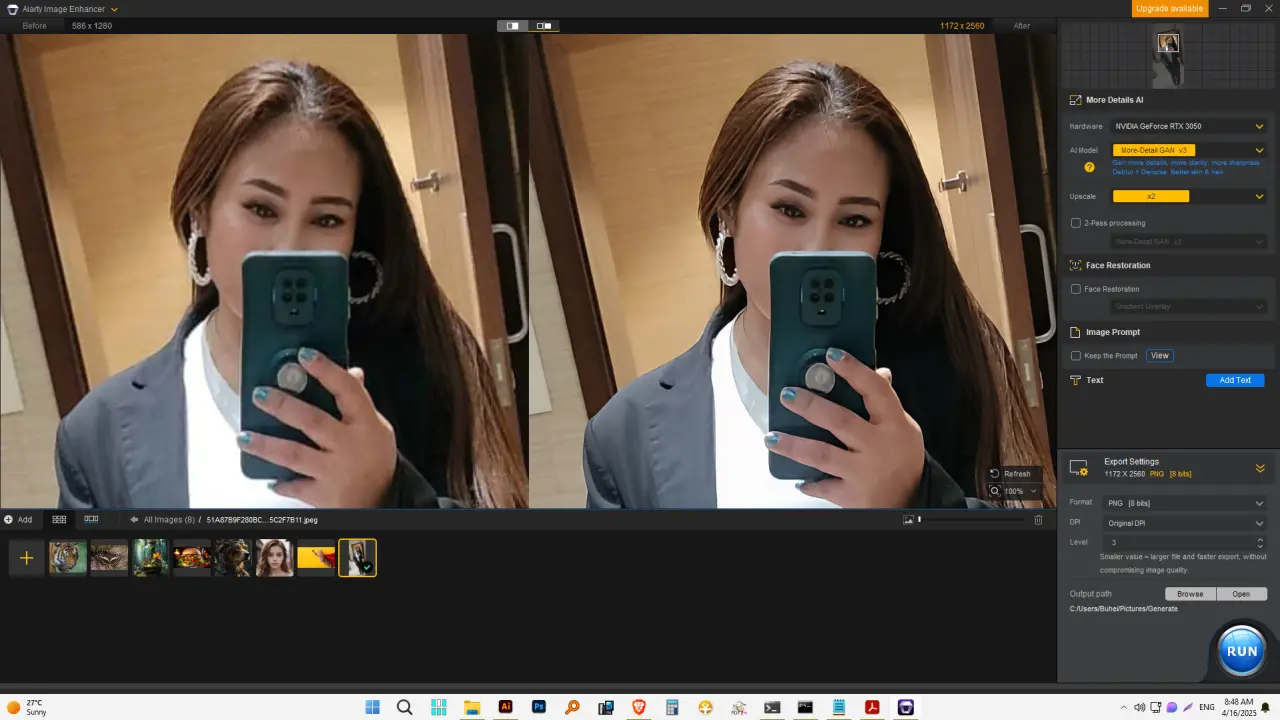Tick the Keep the Prompt checkbox
Image resolution: width=1280 pixels, height=720 pixels.
1076,356
